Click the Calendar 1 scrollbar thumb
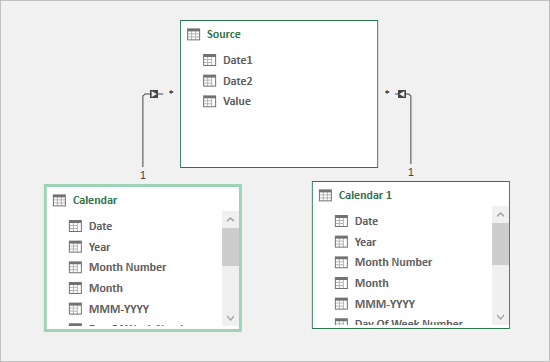 (x=501, y=244)
